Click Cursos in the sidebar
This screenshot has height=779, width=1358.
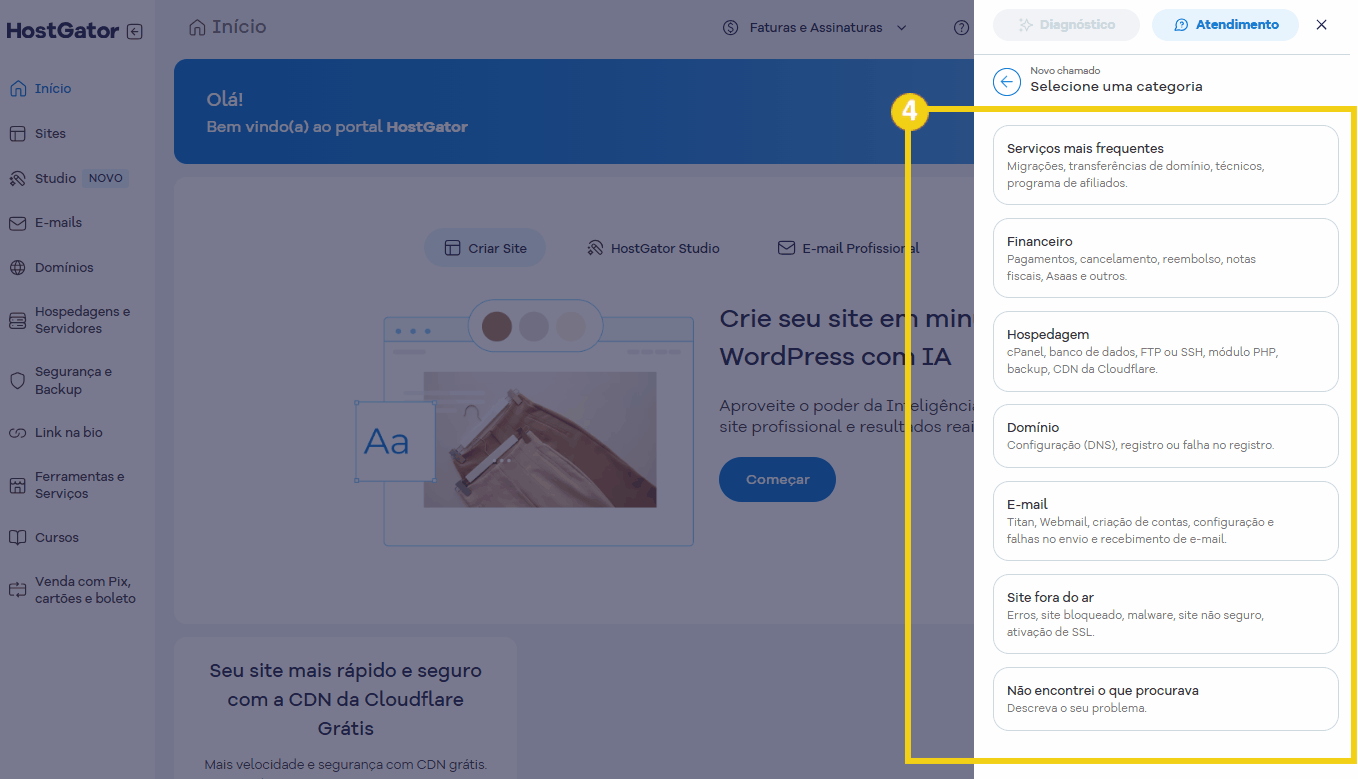click(57, 537)
